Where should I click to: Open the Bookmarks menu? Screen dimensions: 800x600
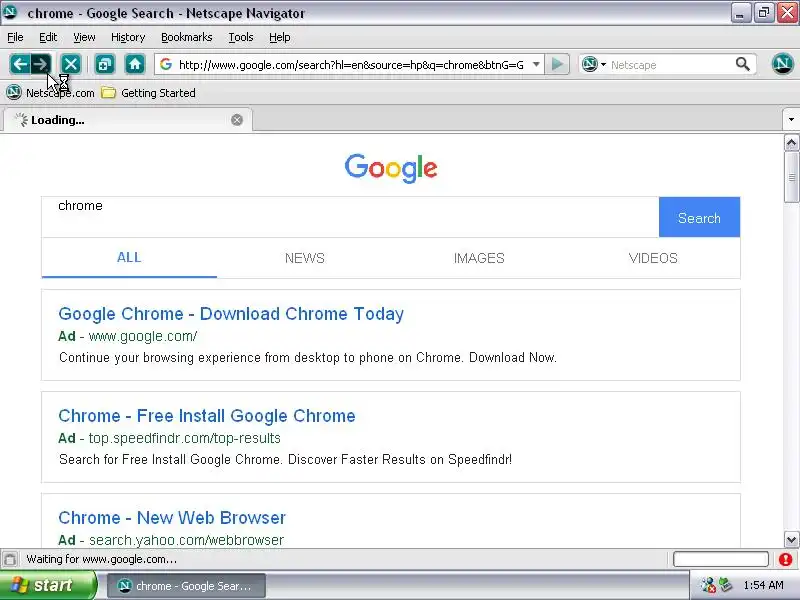coord(187,37)
